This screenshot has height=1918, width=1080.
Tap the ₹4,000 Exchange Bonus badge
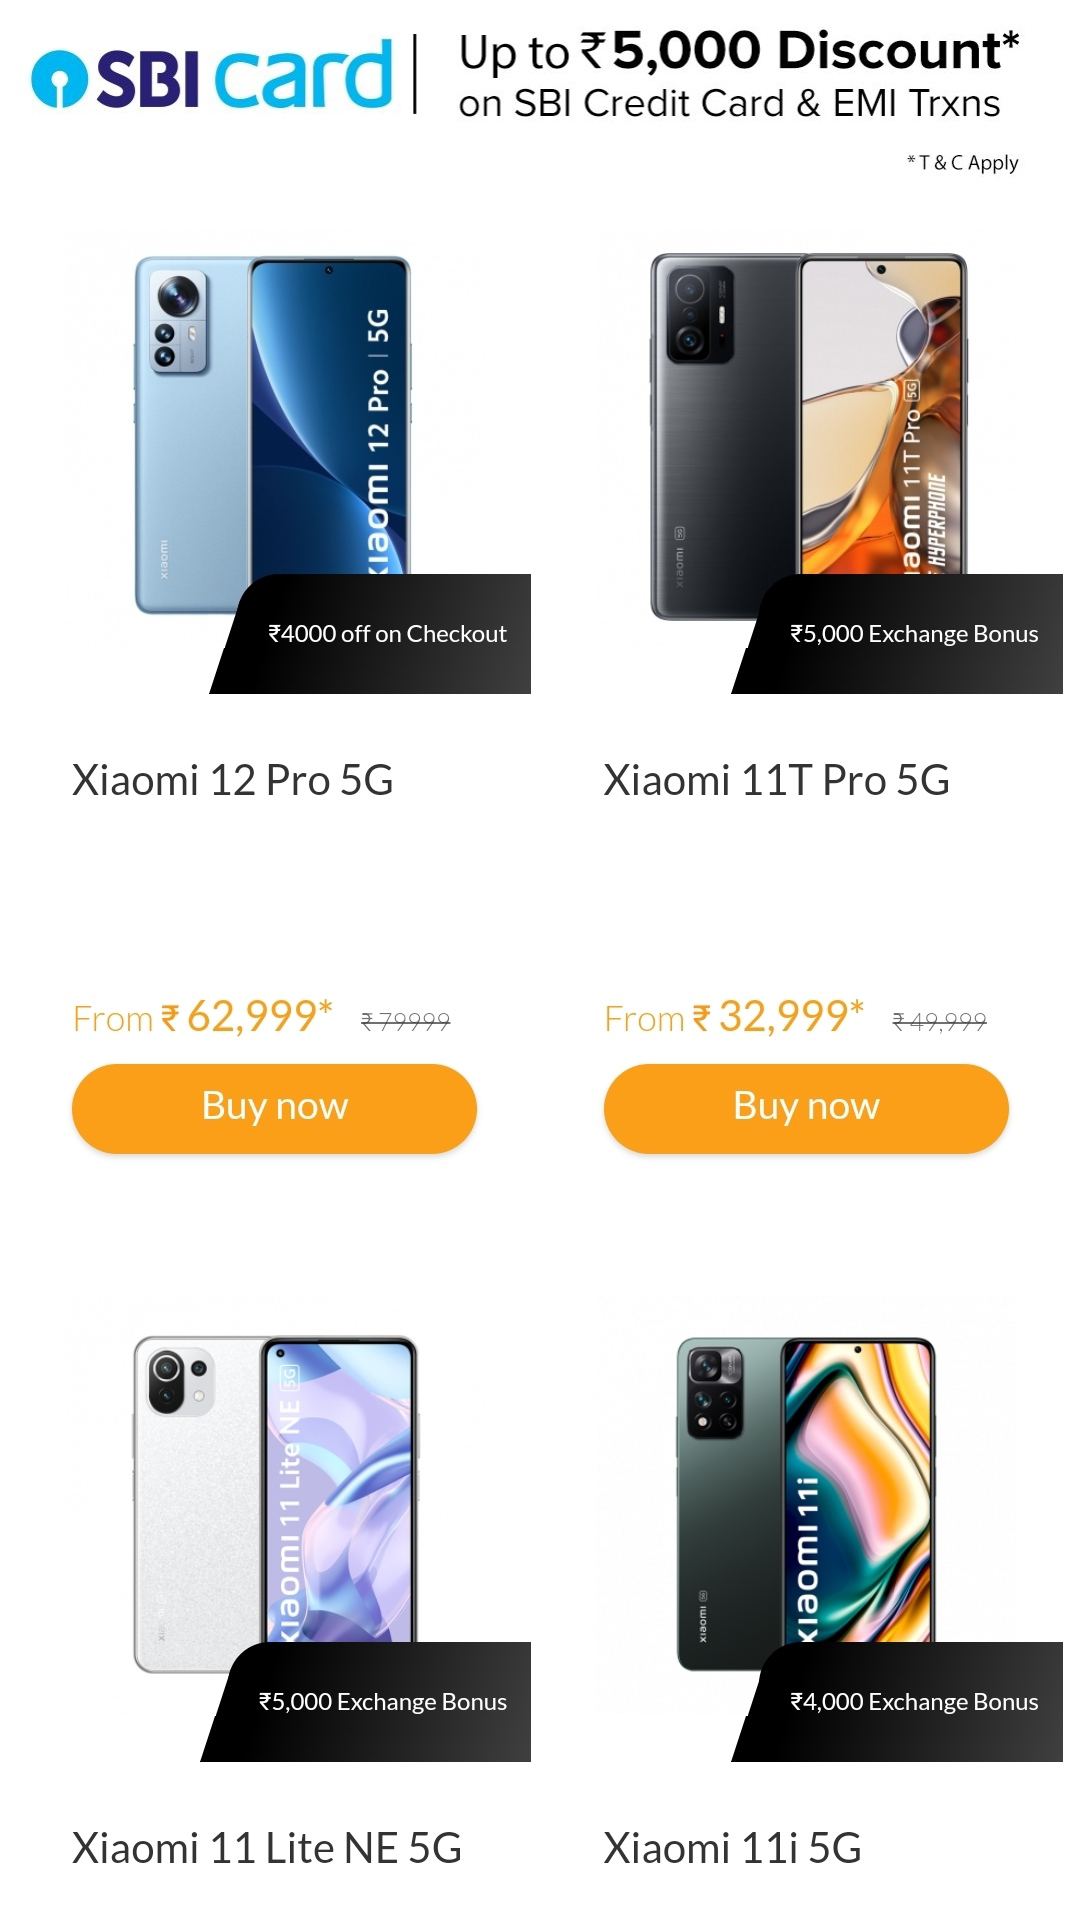click(898, 1702)
